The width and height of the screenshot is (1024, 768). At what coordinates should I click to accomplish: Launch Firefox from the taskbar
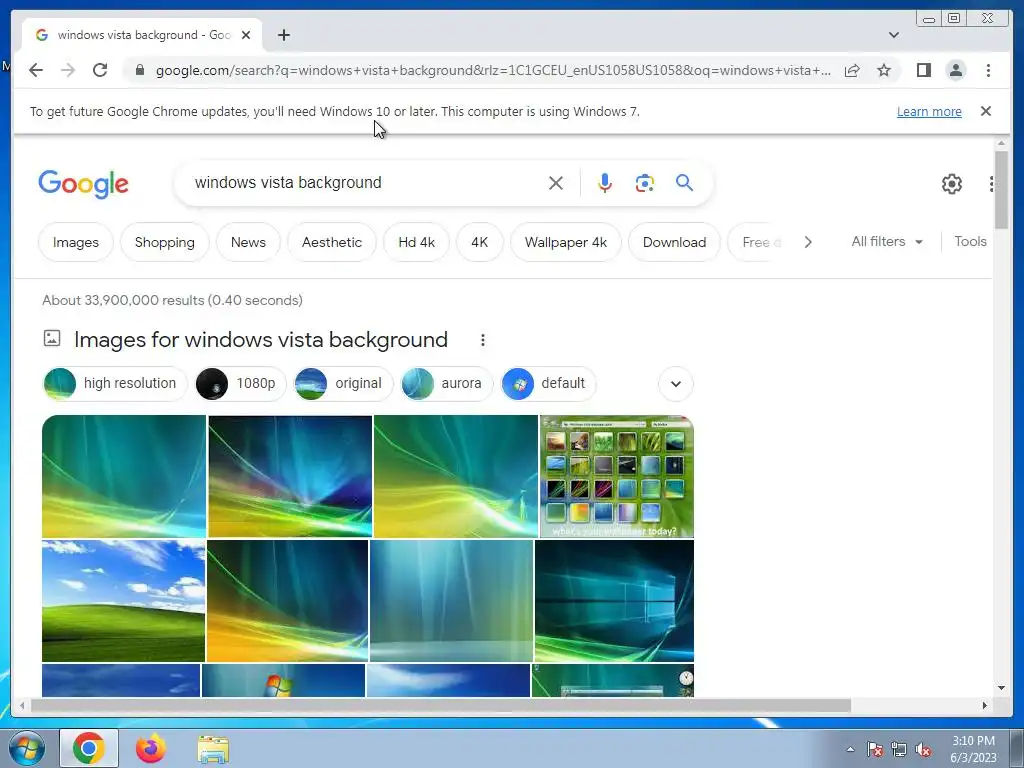[x=151, y=748]
